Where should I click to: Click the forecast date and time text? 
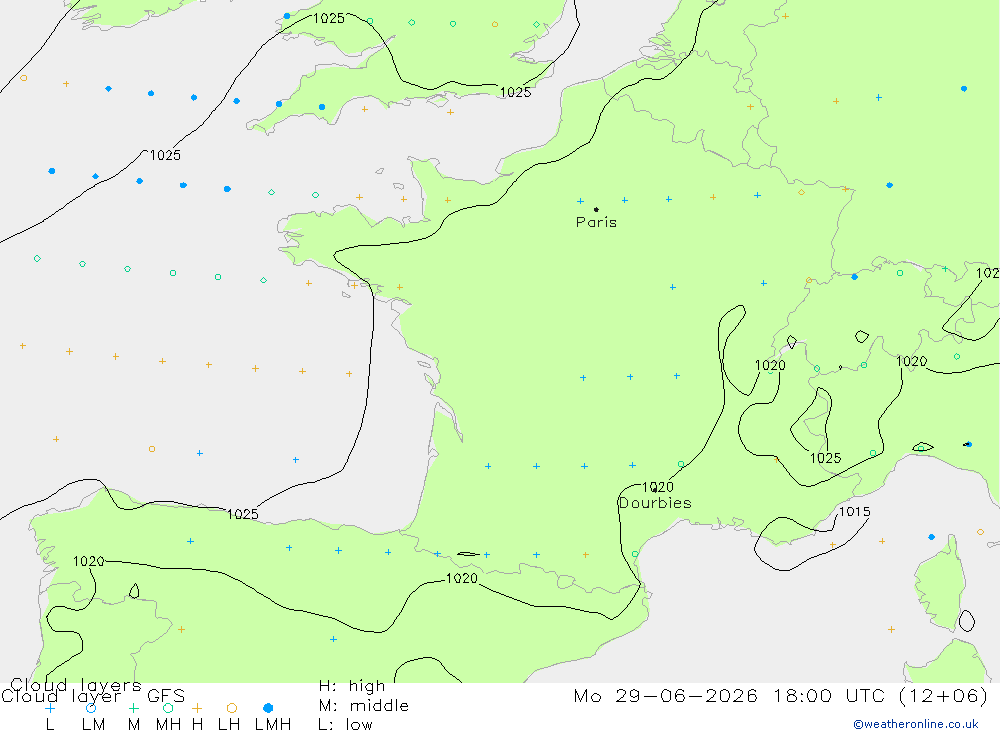pos(781,695)
